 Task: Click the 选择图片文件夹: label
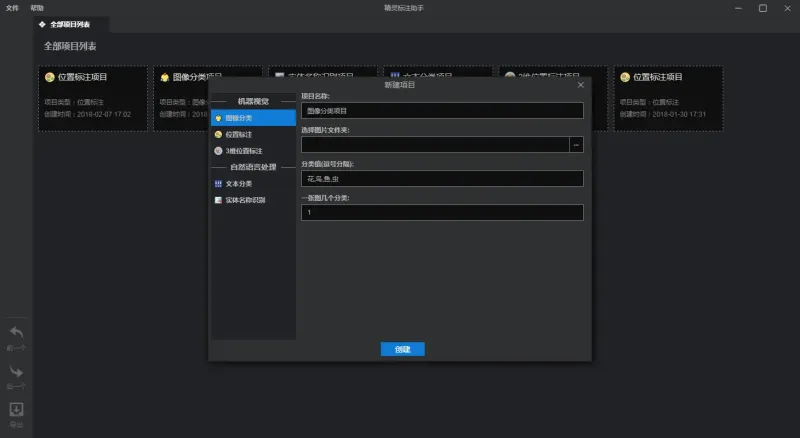pos(326,130)
